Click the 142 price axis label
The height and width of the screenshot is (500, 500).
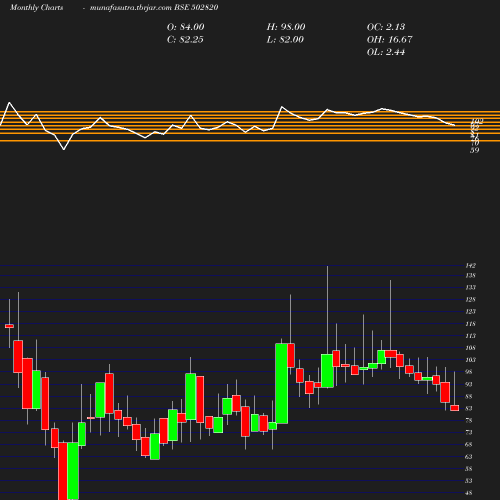coord(470,266)
